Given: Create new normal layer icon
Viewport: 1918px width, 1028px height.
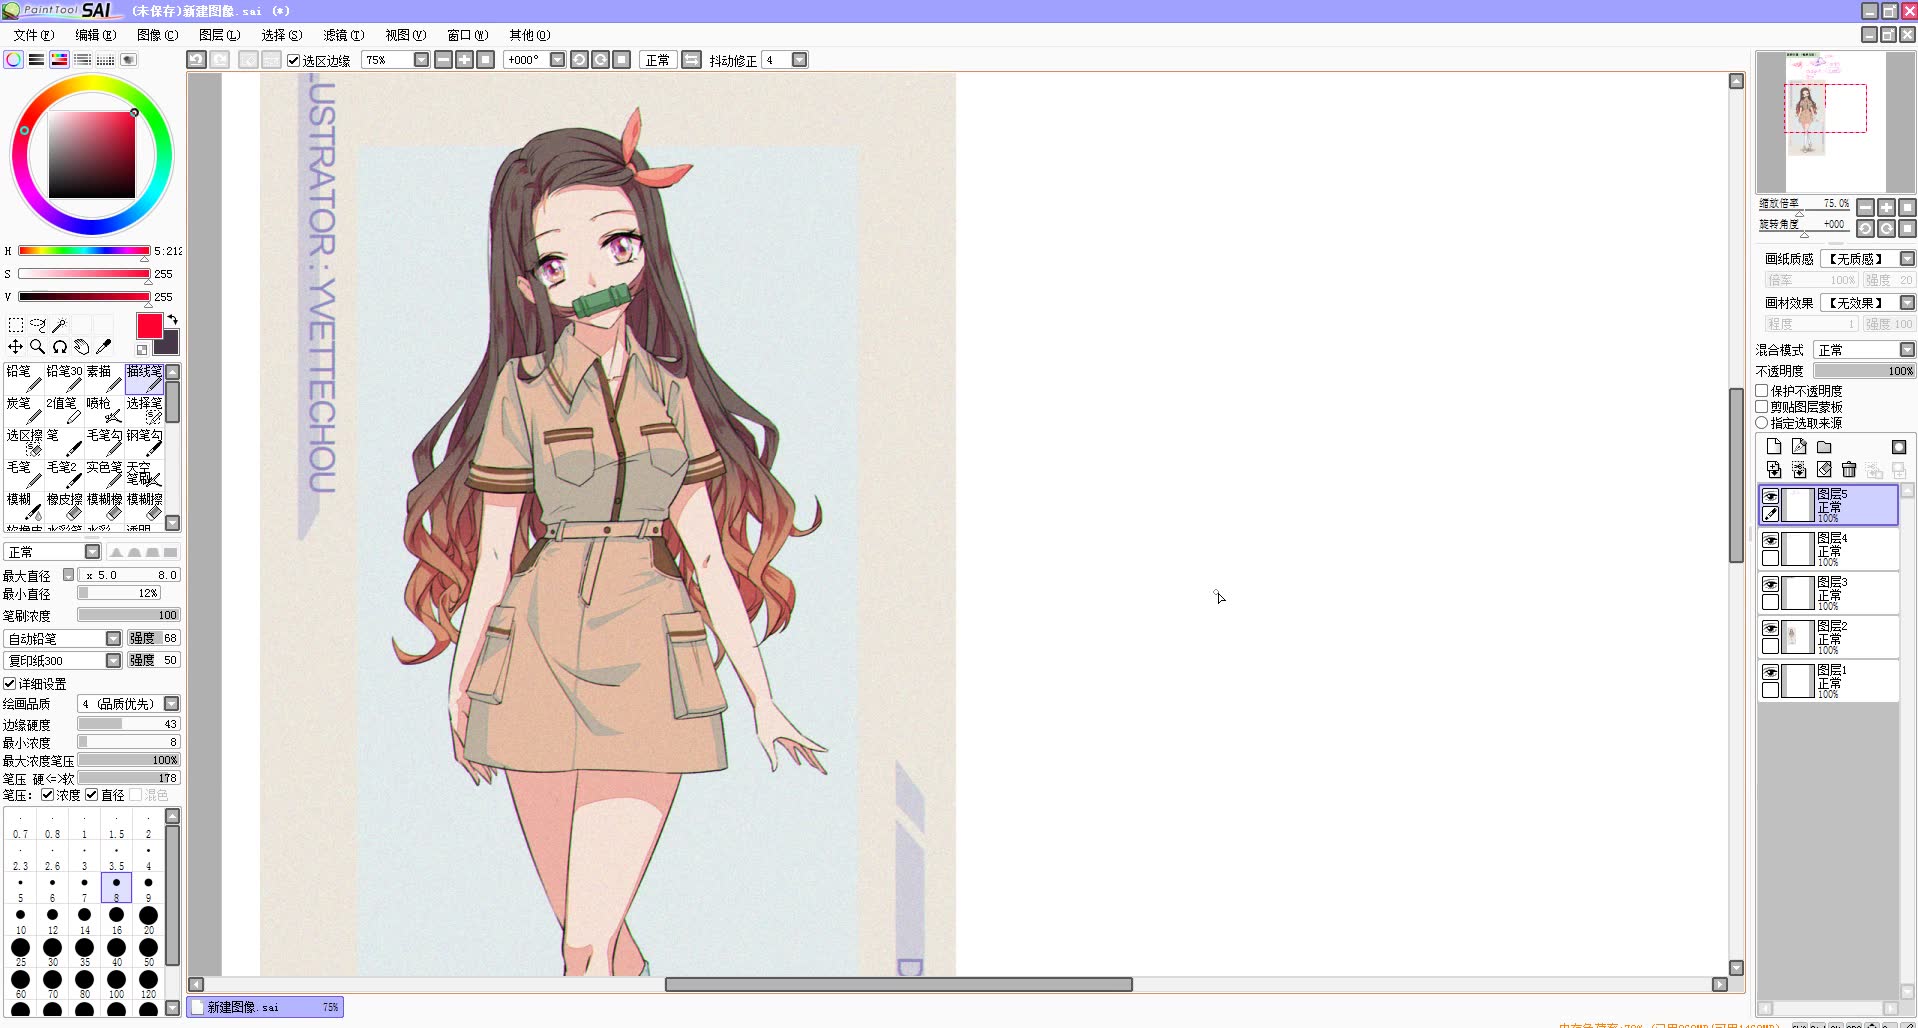Looking at the screenshot, I should coord(1774,447).
